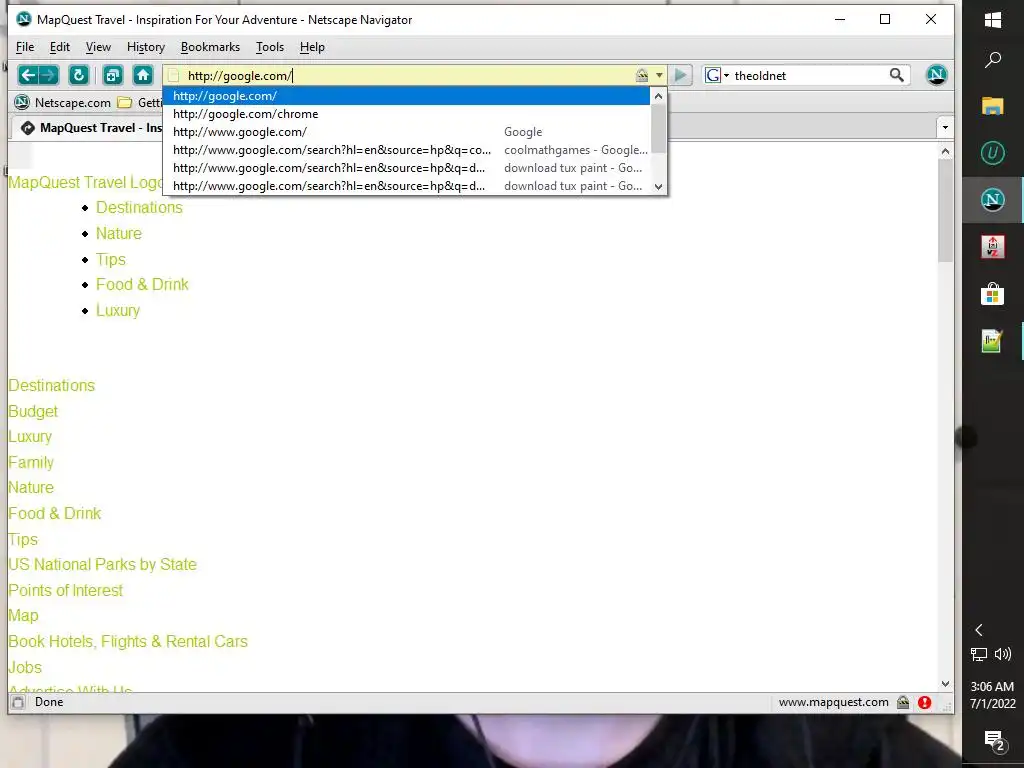Show hidden tray icons chevron
Viewport: 1024px width, 768px height.
click(978, 630)
